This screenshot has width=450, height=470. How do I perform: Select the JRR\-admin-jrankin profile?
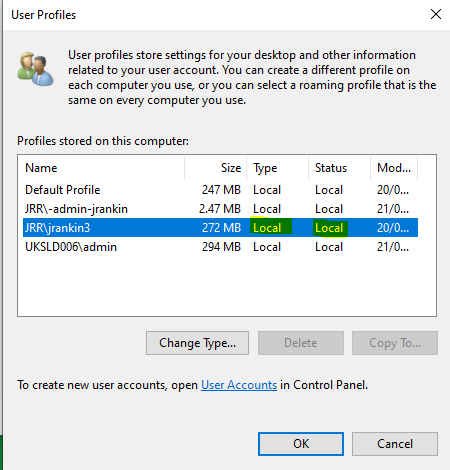tap(220, 209)
